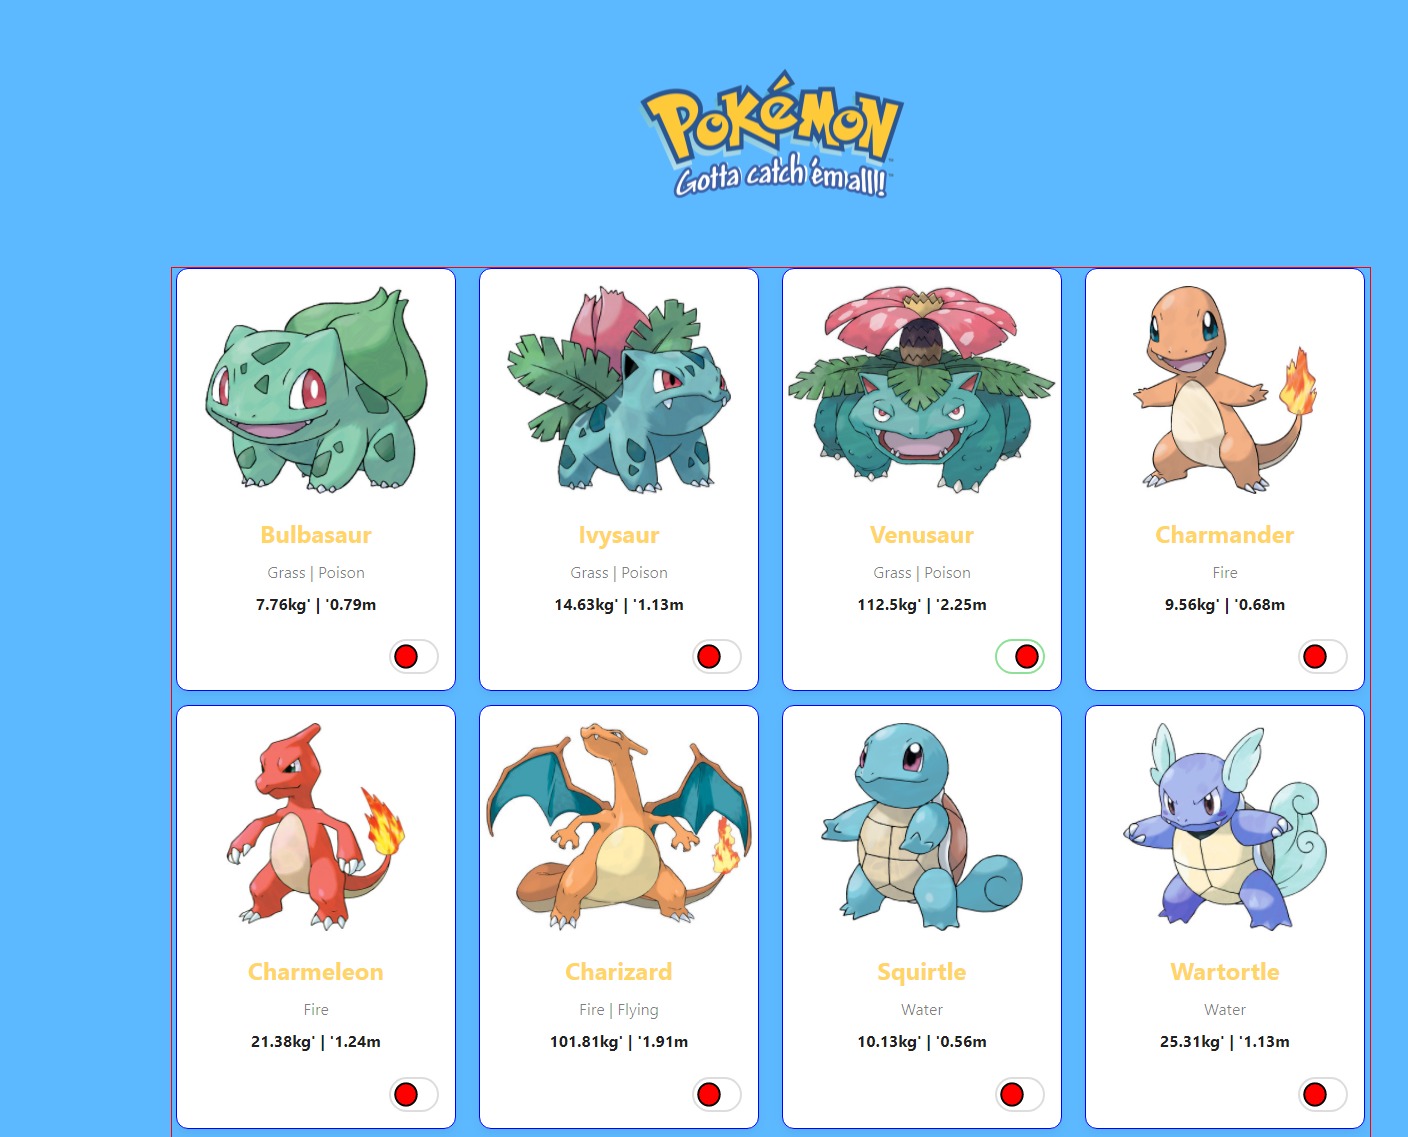Click the Charizard name heading
Screen dimensions: 1408x1137
pyautogui.click(x=619, y=972)
